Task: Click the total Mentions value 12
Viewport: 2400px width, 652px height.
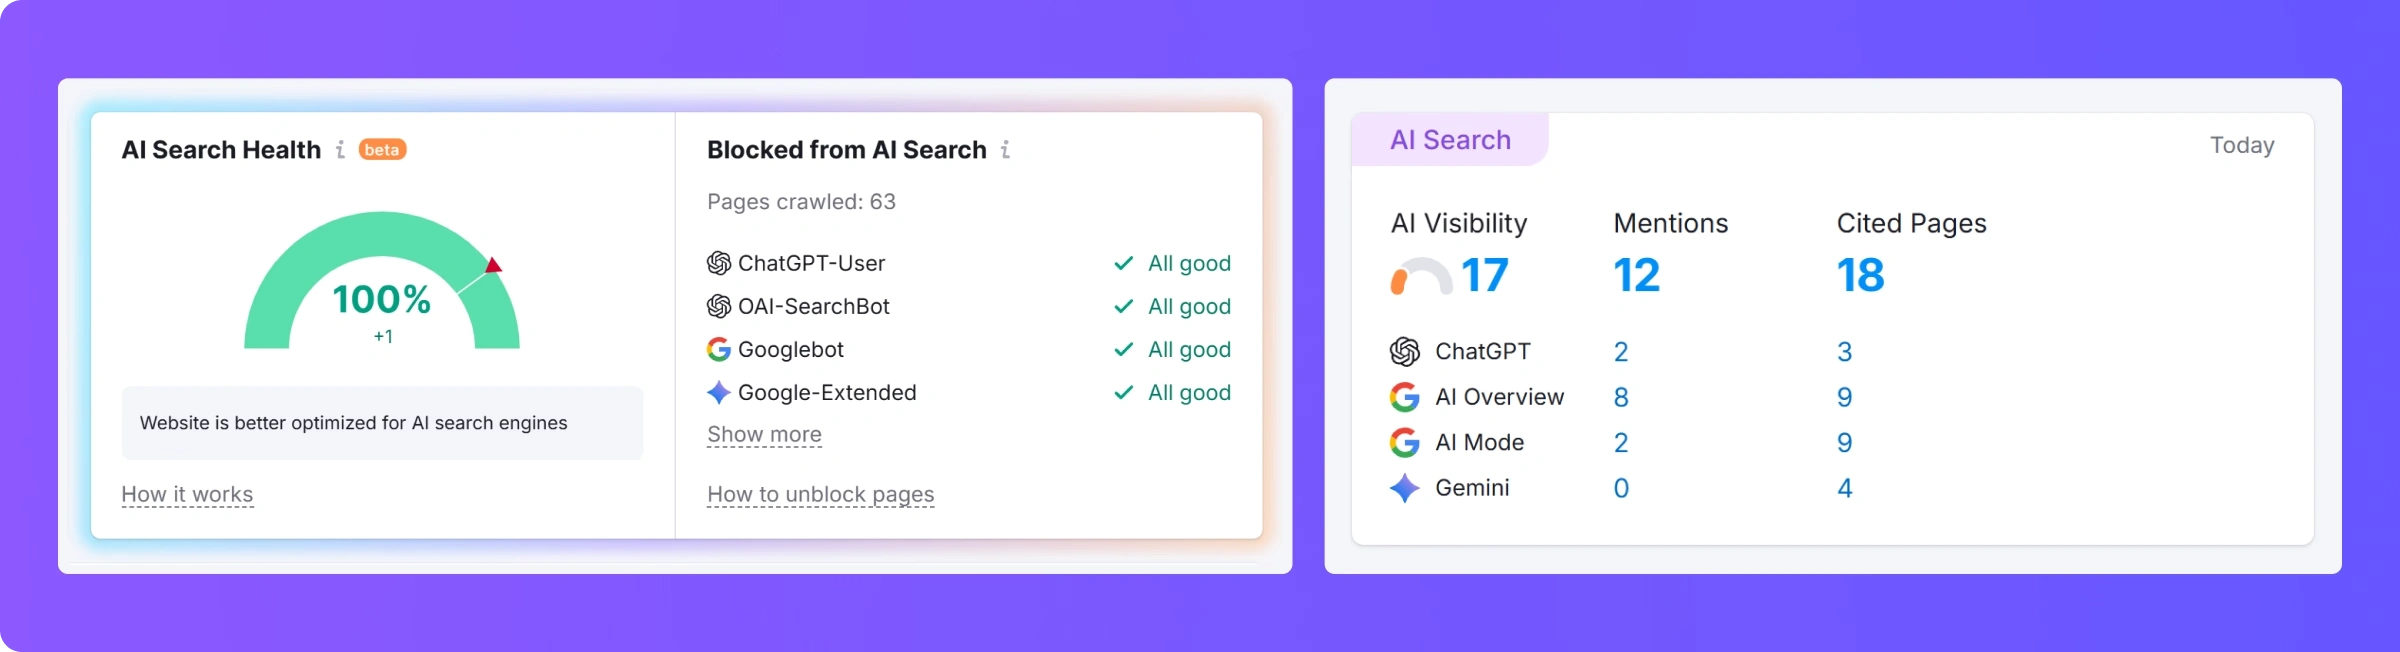Action: point(1636,276)
